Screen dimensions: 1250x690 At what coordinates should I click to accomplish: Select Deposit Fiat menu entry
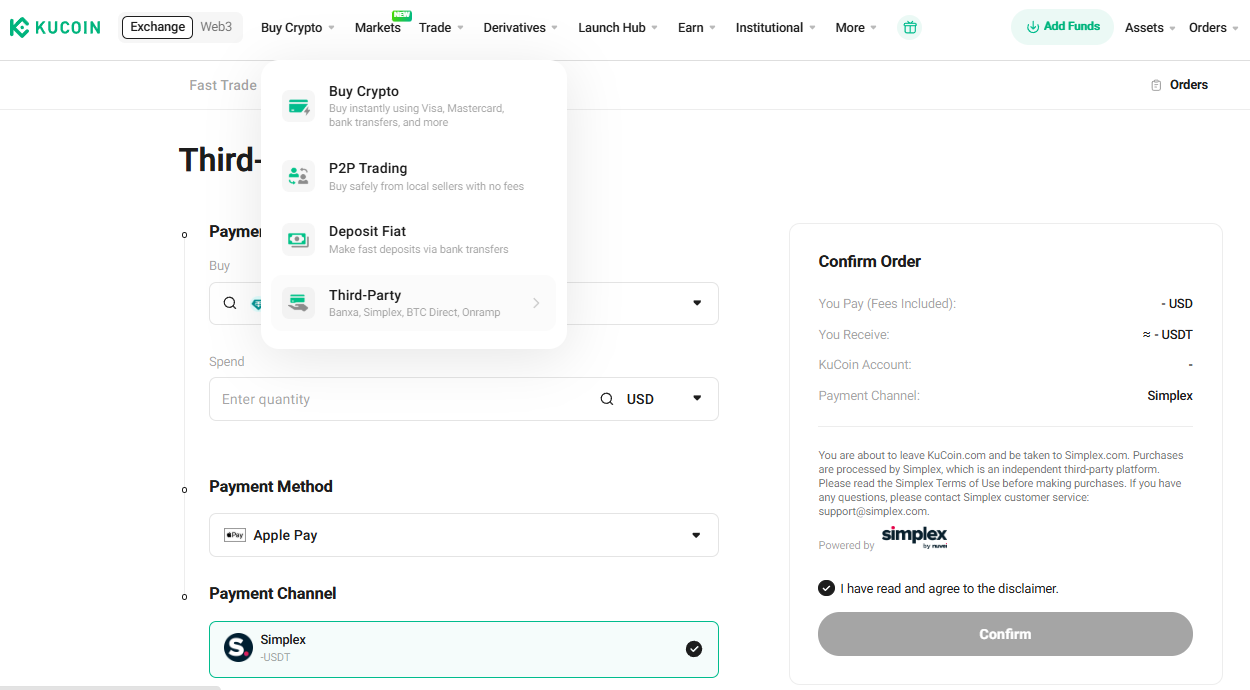(x=413, y=239)
